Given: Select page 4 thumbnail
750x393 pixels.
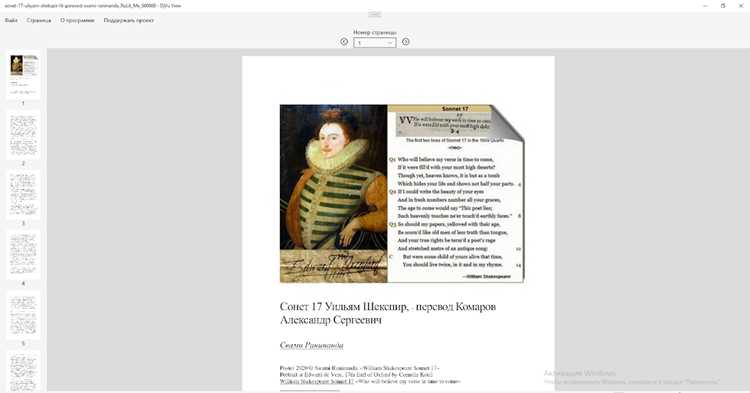Looking at the screenshot, I should point(23,255).
